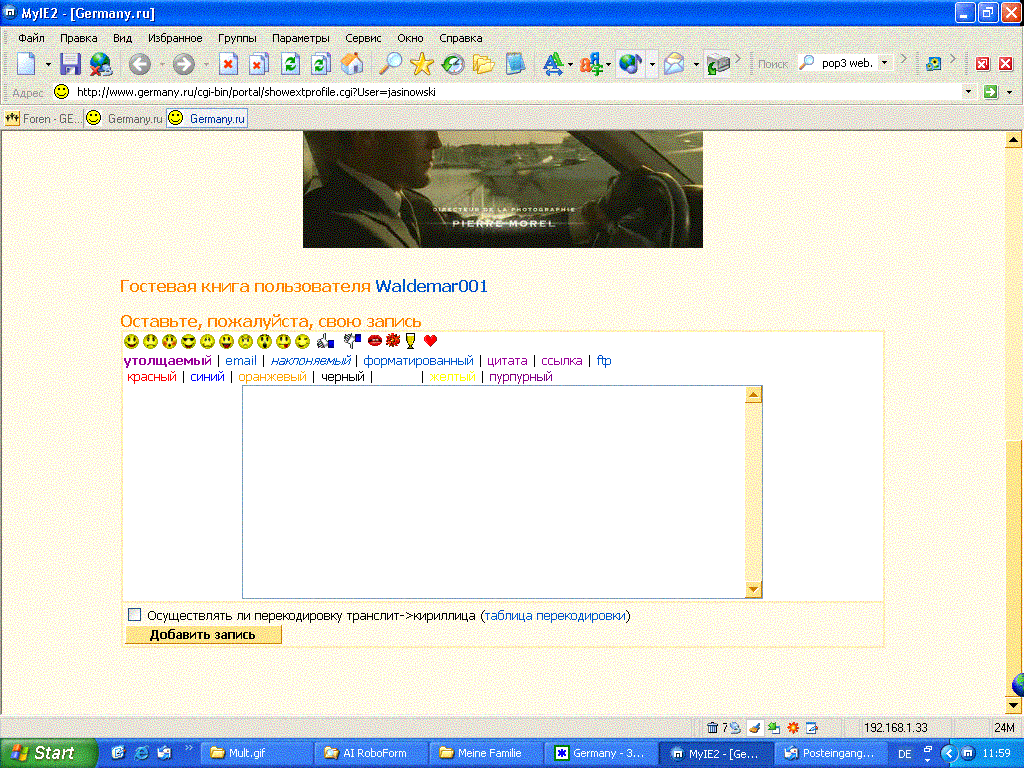Screen dimensions: 1024x768
Task: Insert the red lips kiss emoticon
Action: click(x=375, y=340)
